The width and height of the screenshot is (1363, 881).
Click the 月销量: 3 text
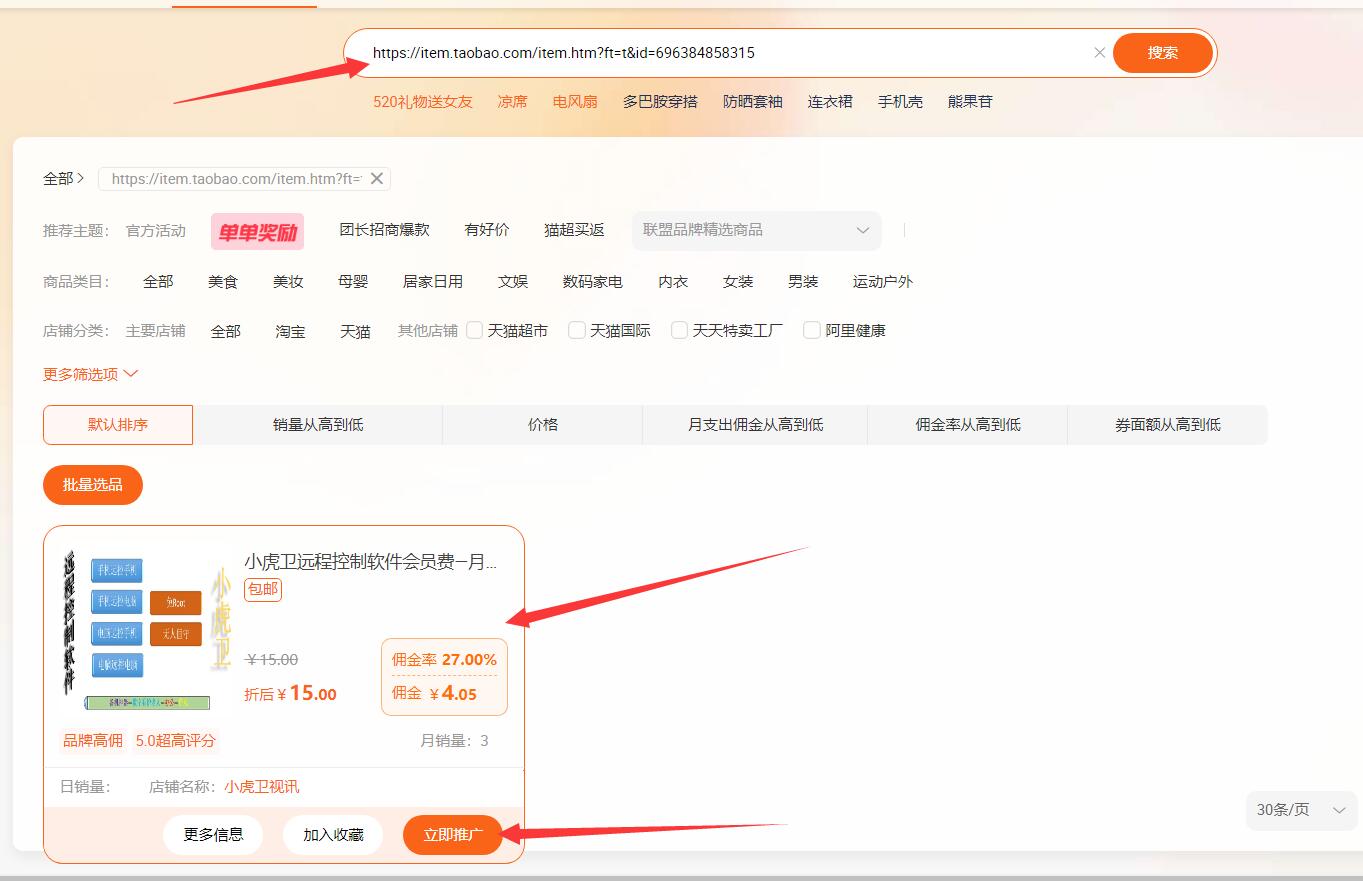(455, 741)
